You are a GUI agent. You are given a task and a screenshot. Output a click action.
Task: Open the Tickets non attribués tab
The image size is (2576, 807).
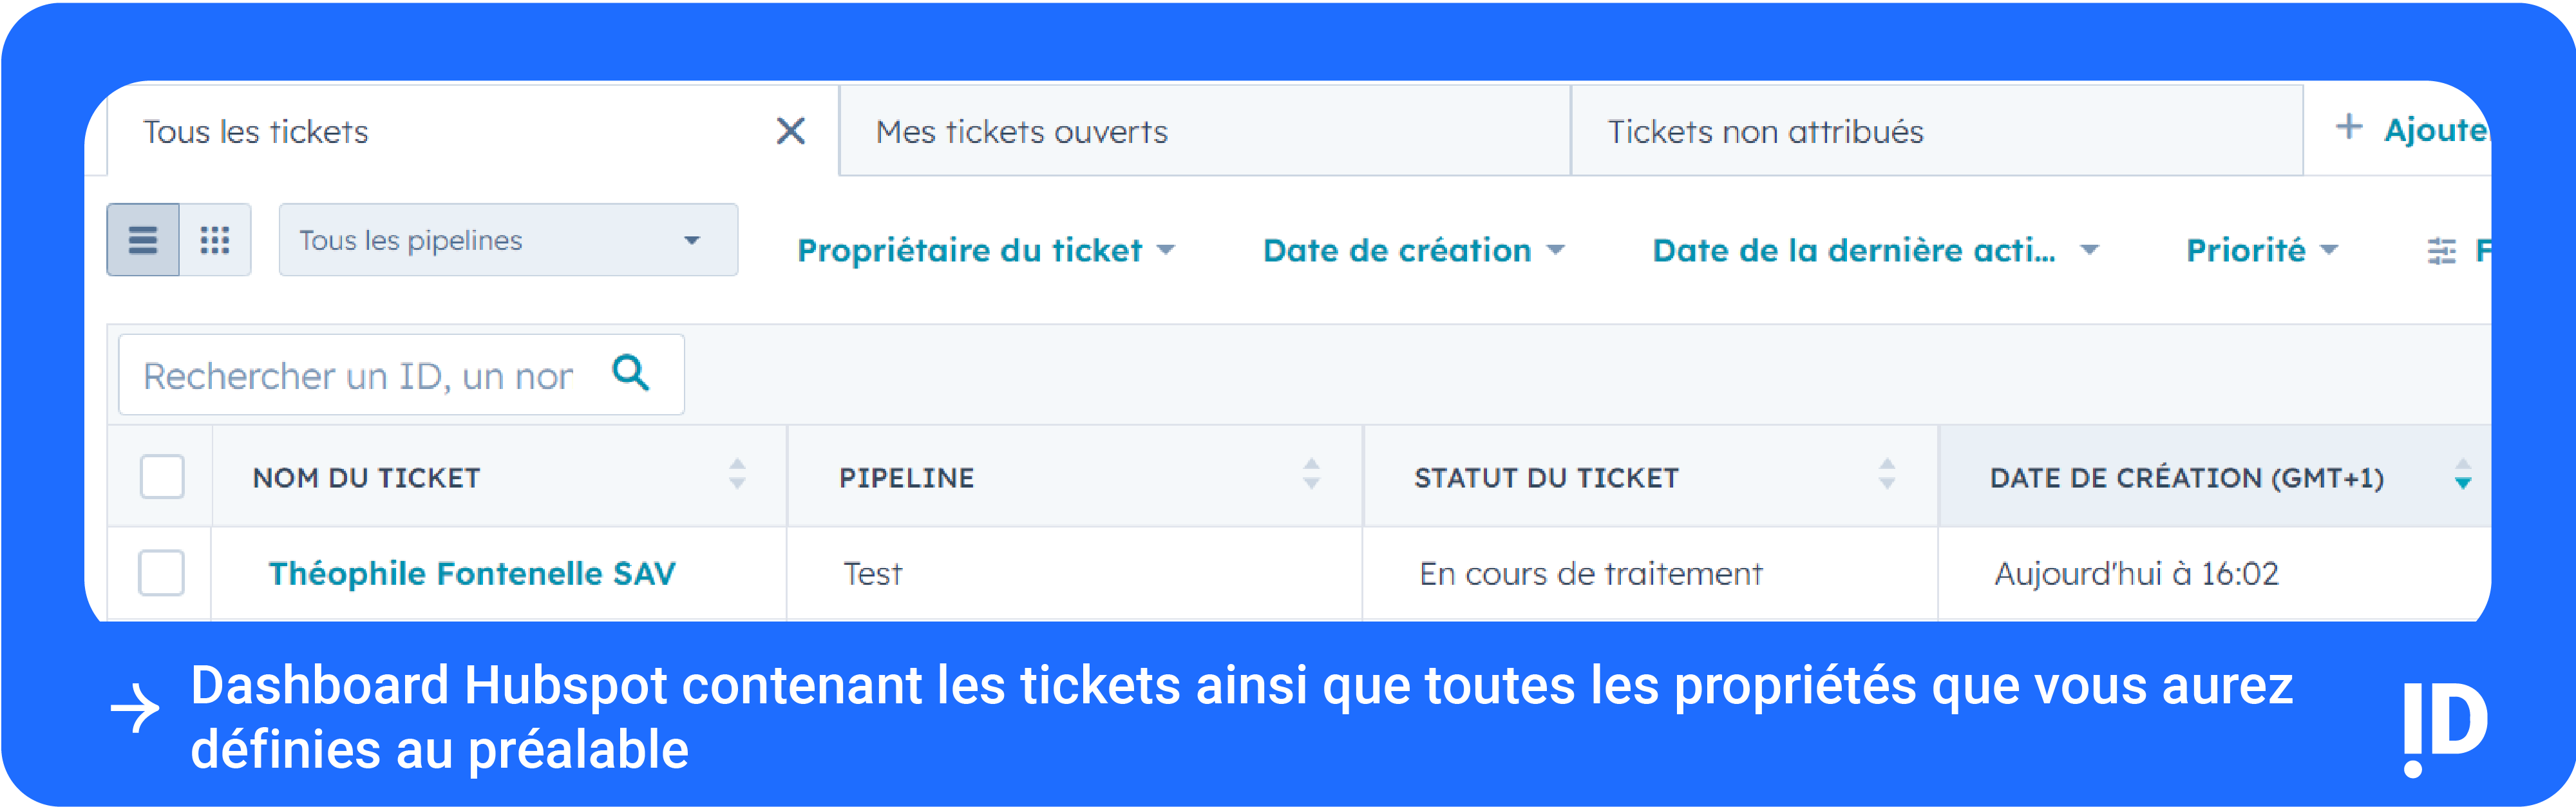coord(1765,132)
